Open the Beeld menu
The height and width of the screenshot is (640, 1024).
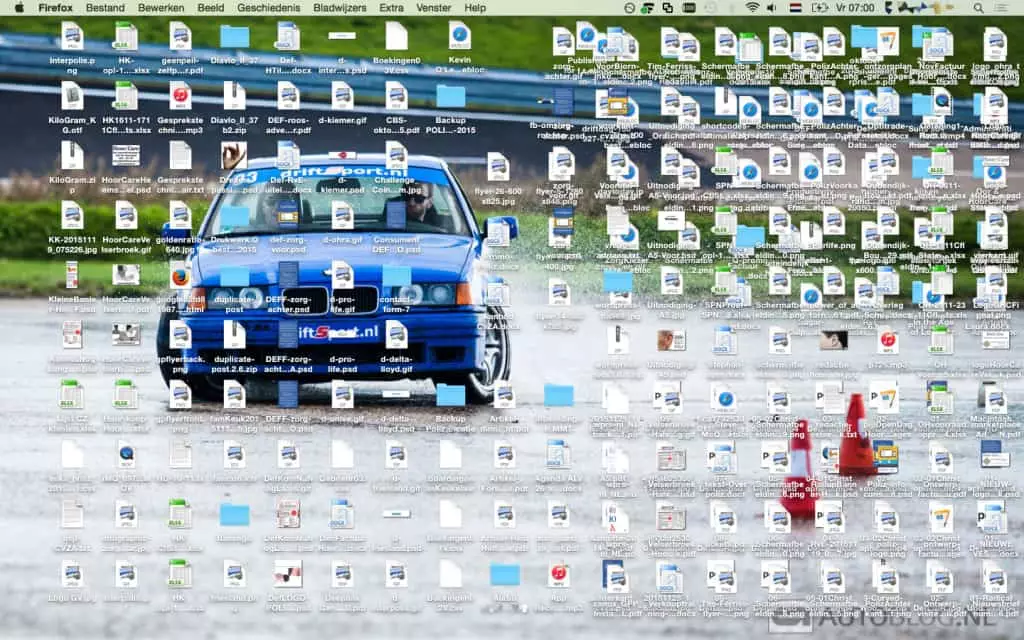(x=210, y=8)
